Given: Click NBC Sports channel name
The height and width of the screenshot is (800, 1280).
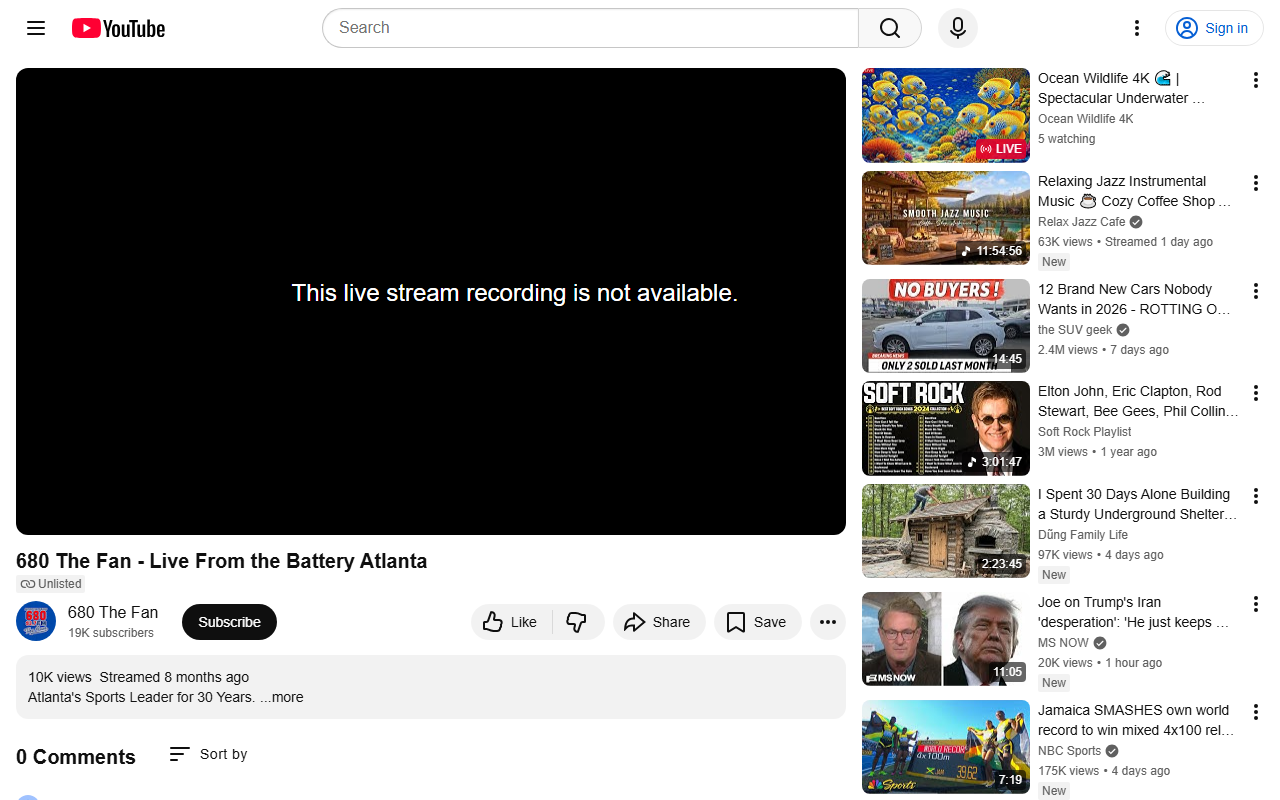Looking at the screenshot, I should pyautogui.click(x=1069, y=751).
